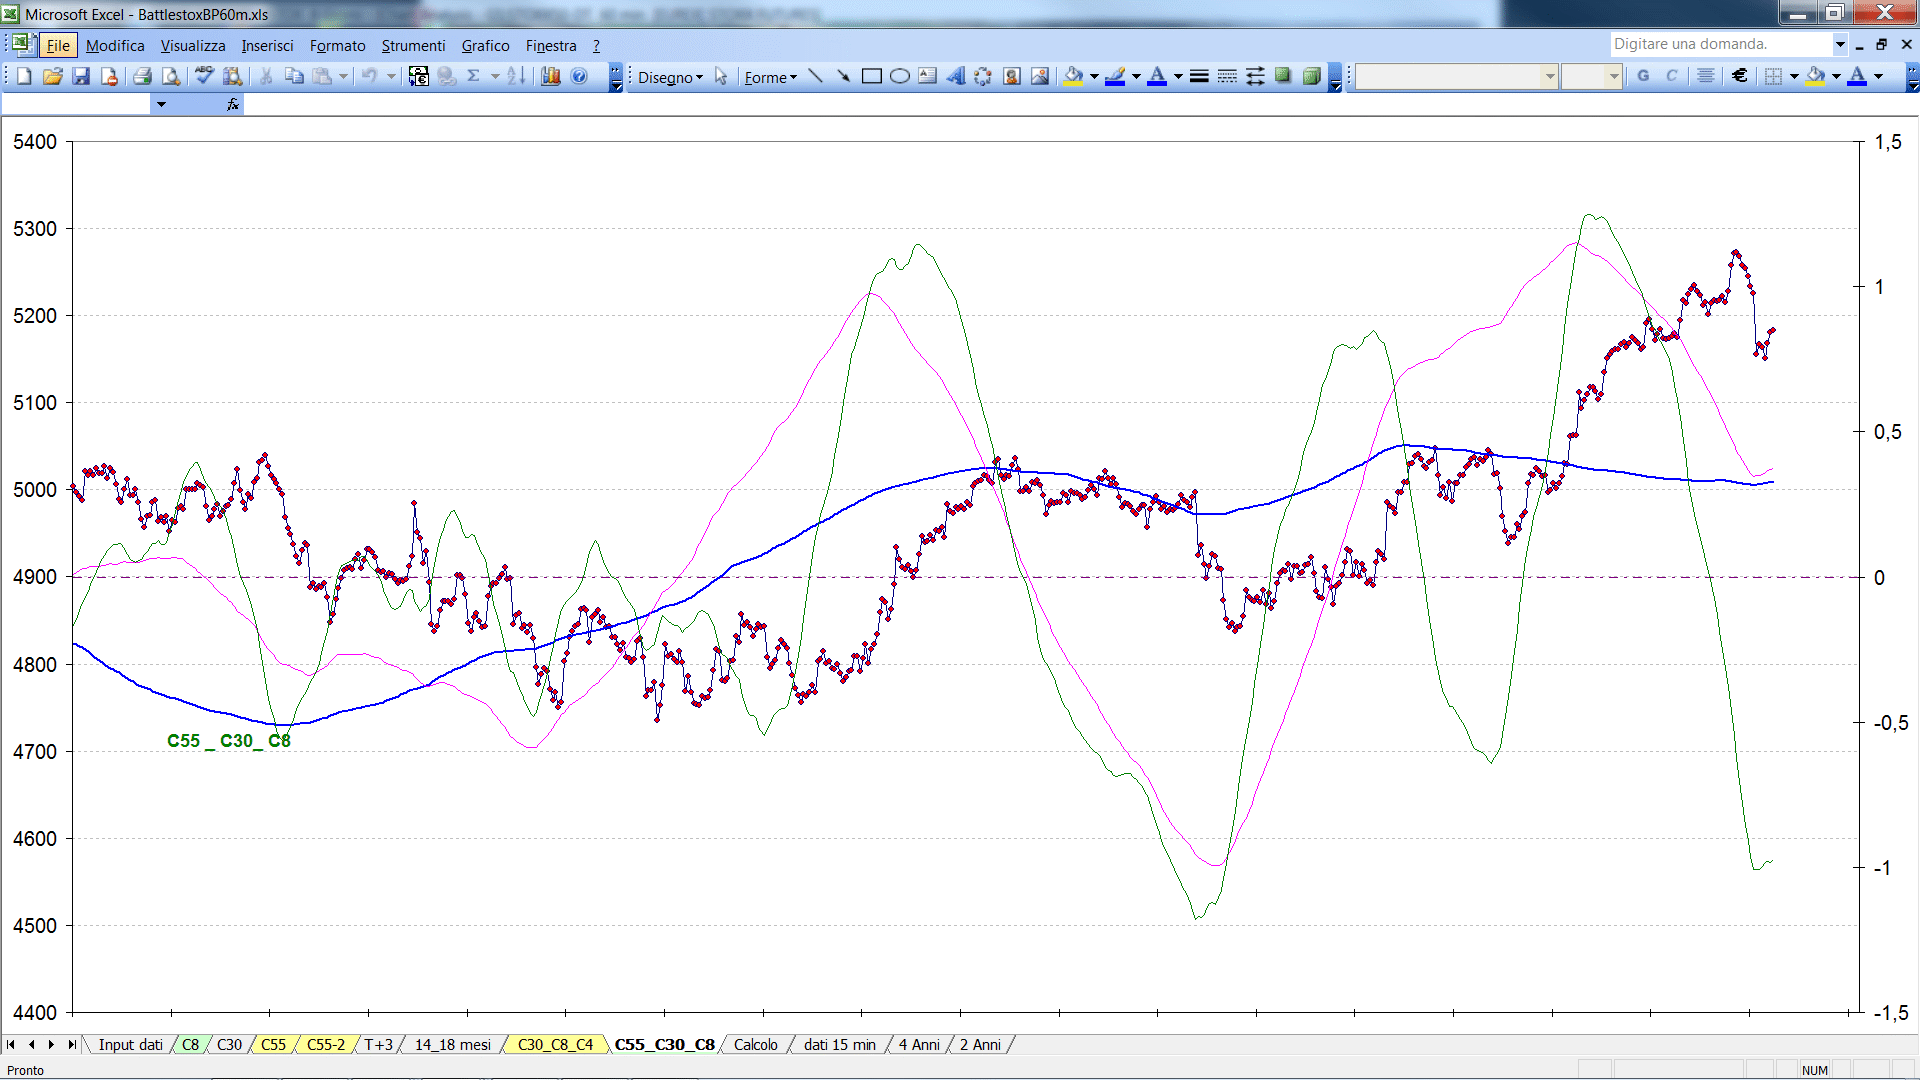Switch to the Input dati sheet tab
The image size is (1920, 1080).
pos(130,1044)
